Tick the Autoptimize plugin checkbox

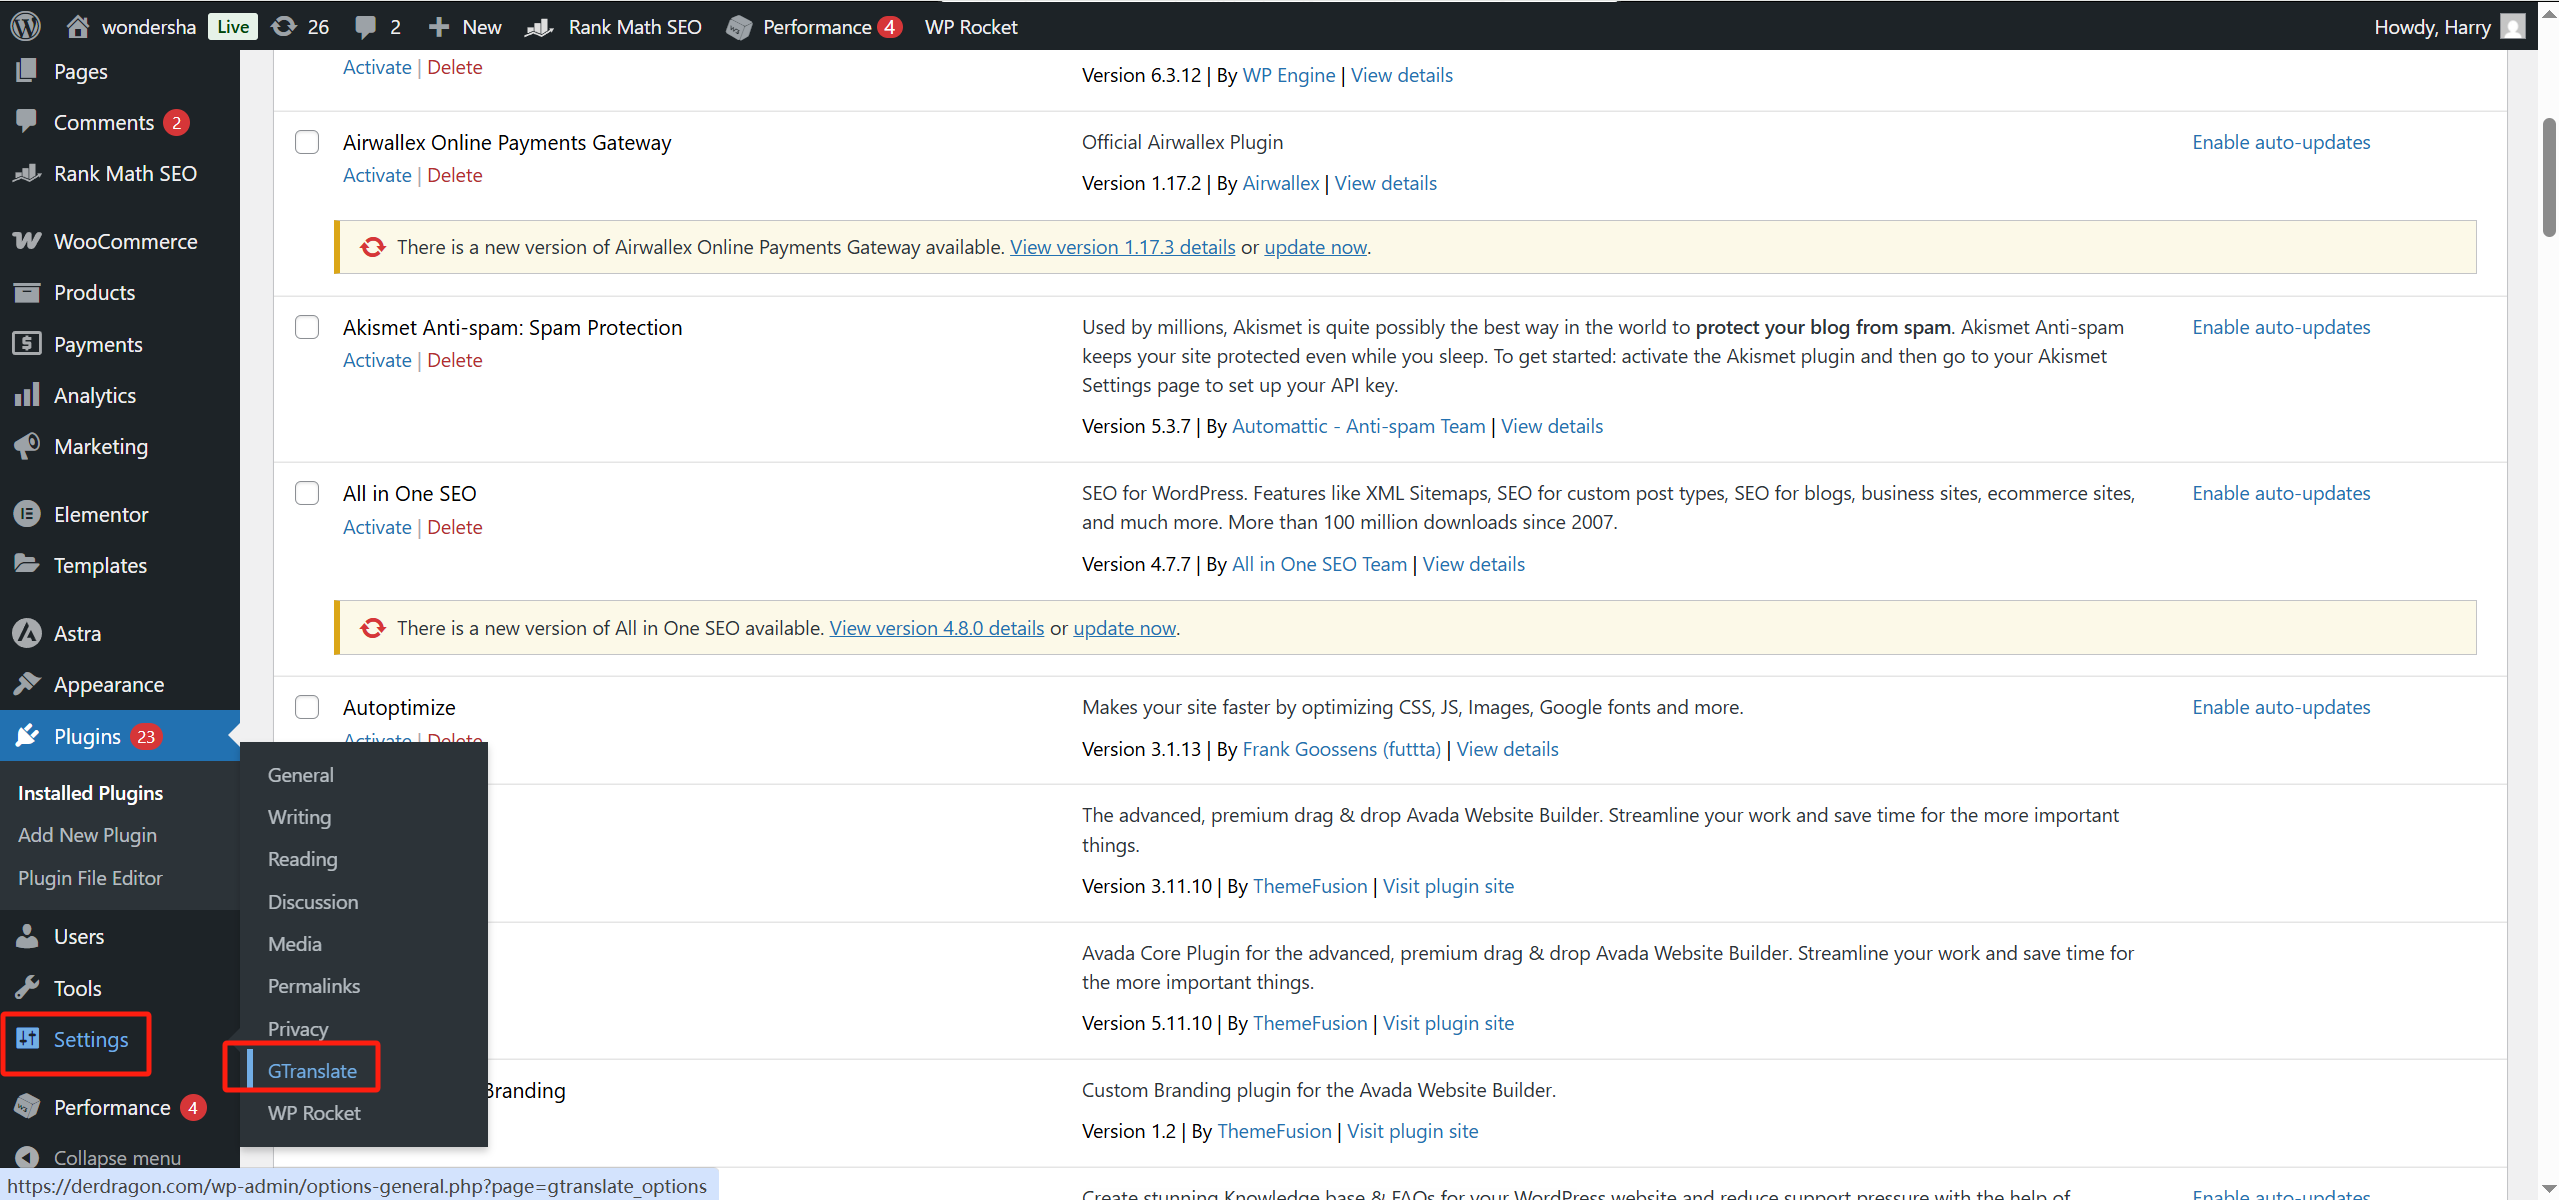[307, 707]
